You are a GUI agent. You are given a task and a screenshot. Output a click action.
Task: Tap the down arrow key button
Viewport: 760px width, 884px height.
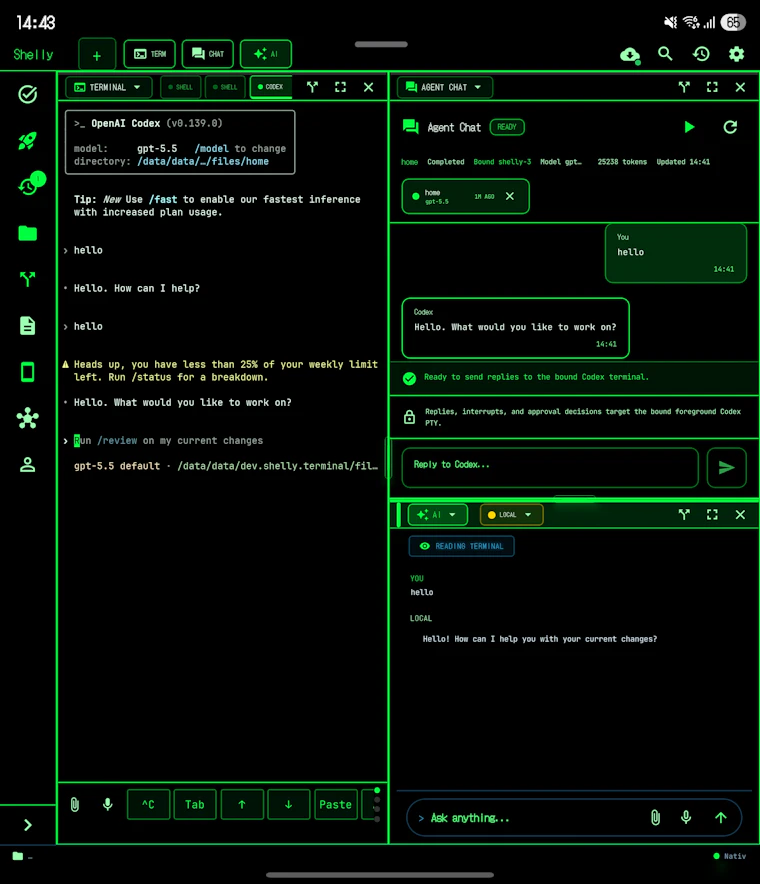(289, 805)
